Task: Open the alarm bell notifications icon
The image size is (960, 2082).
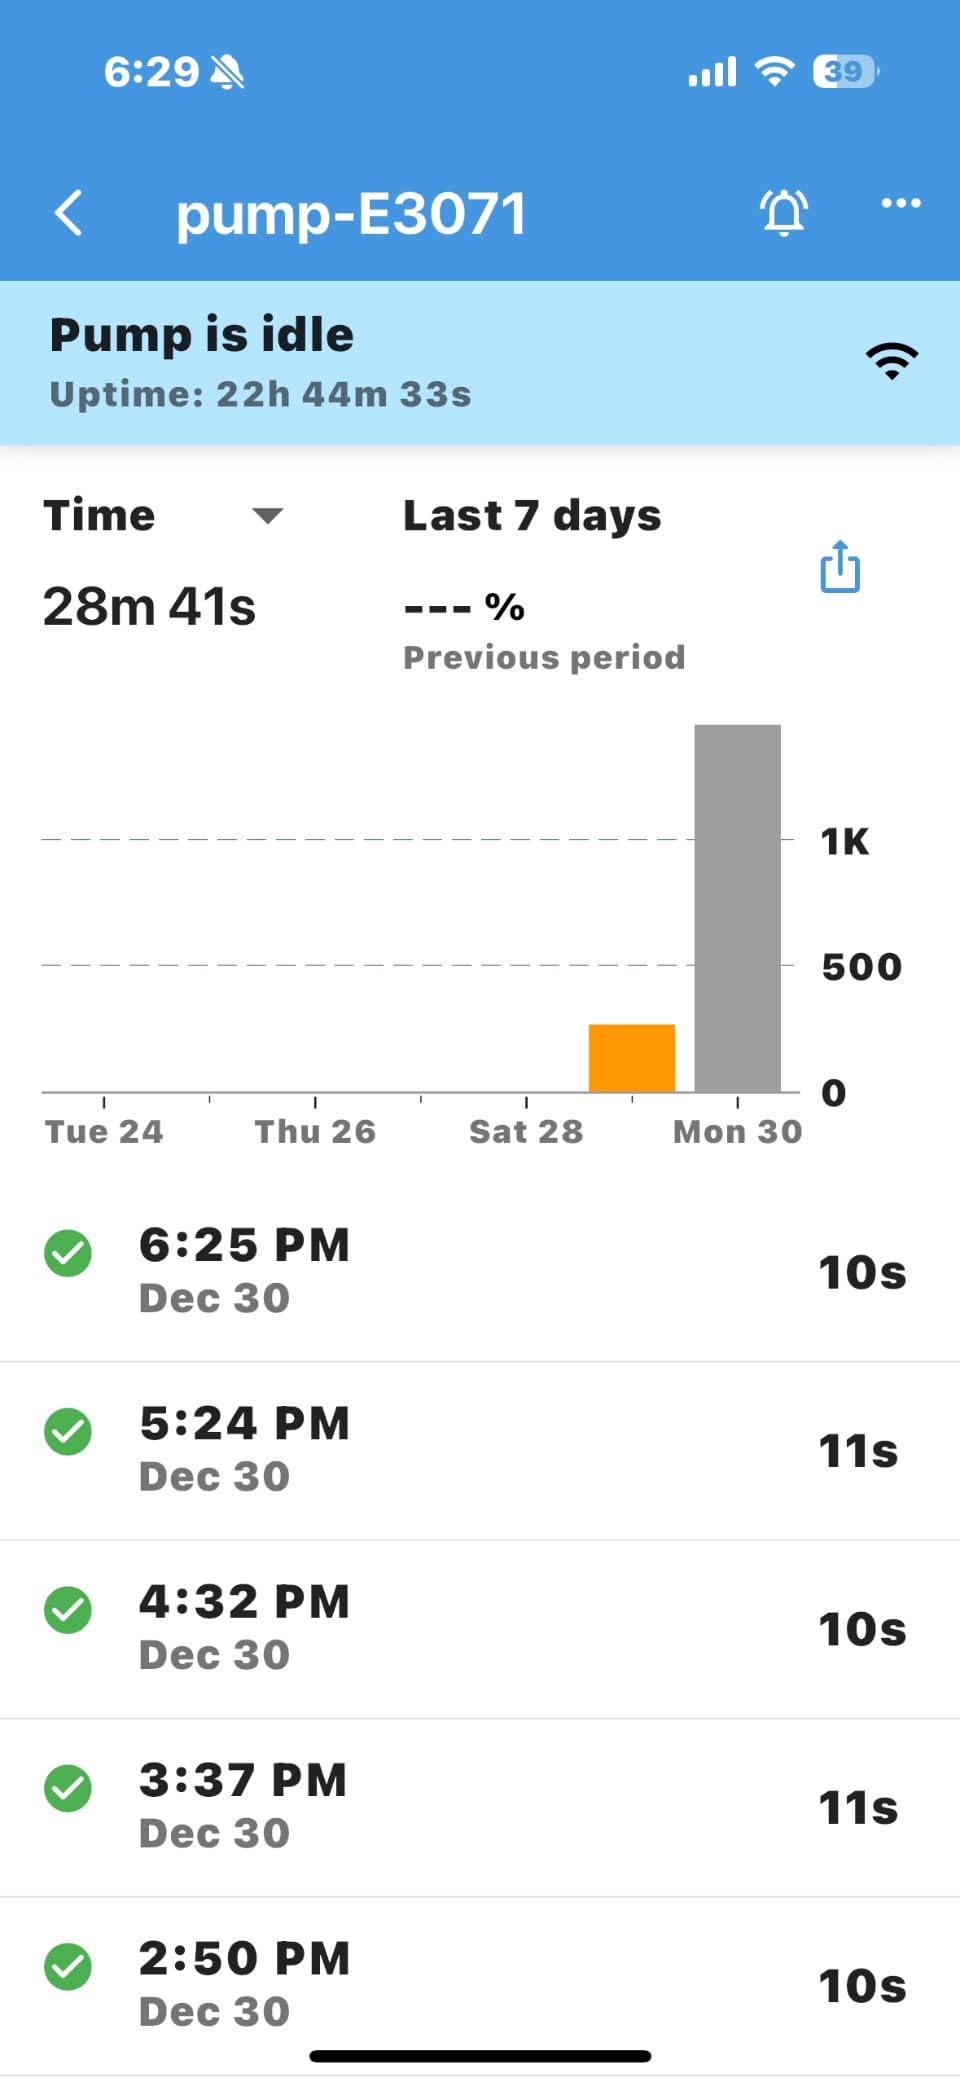Action: coord(784,212)
